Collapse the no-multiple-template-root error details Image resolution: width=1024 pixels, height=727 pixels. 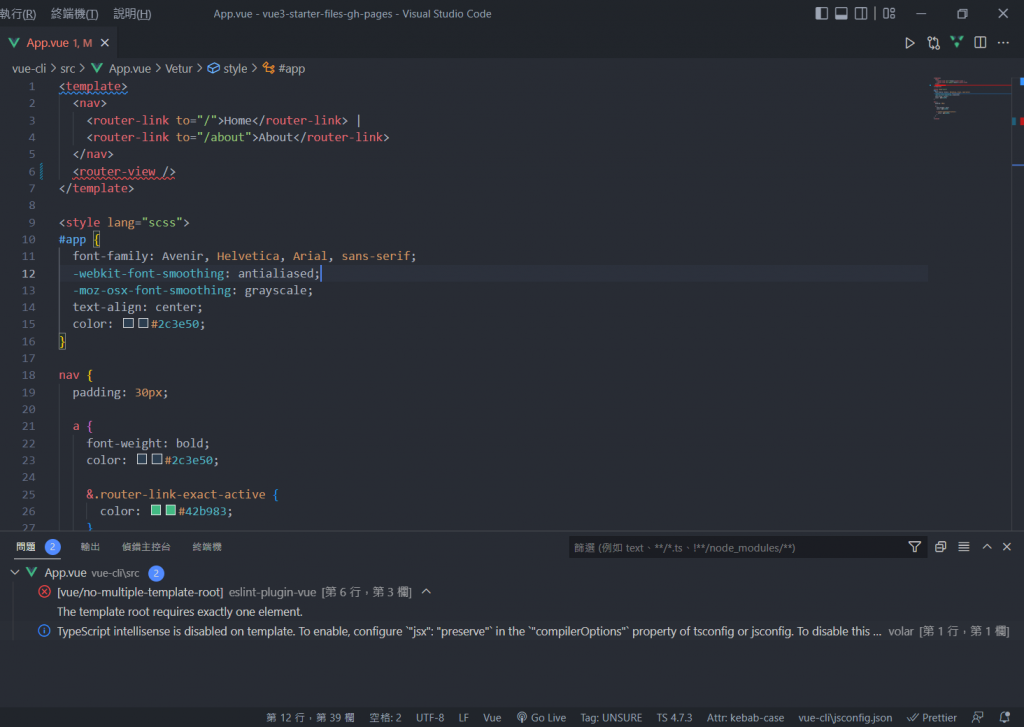426,592
